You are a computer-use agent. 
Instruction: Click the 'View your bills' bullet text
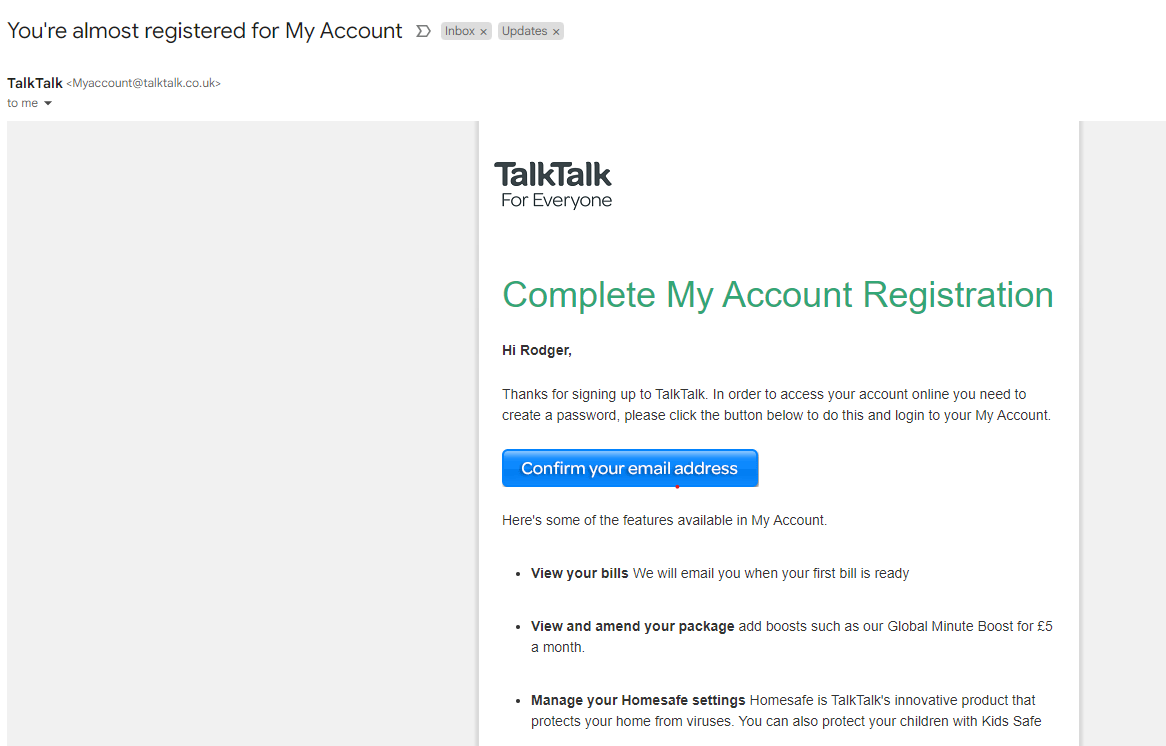[x=579, y=573]
